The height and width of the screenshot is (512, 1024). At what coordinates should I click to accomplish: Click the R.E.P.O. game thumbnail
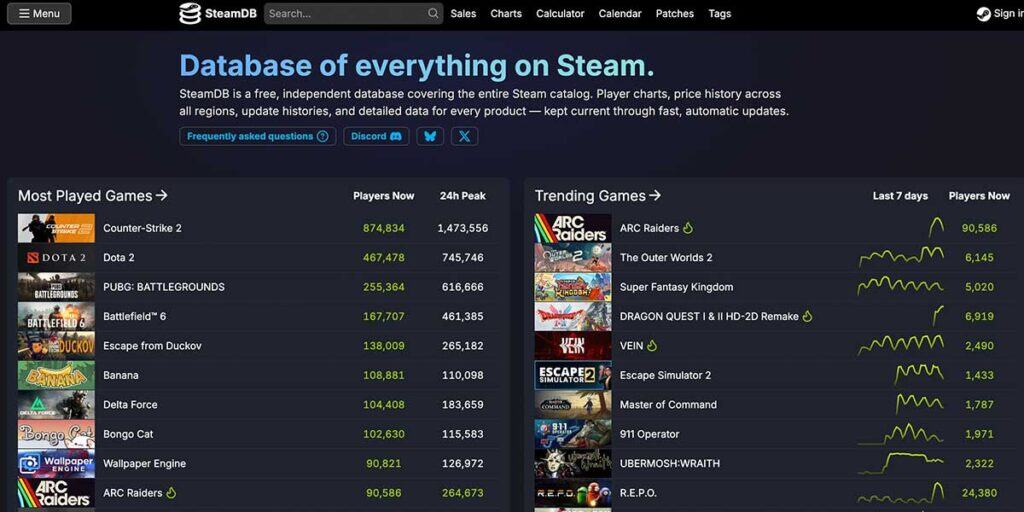click(573, 493)
